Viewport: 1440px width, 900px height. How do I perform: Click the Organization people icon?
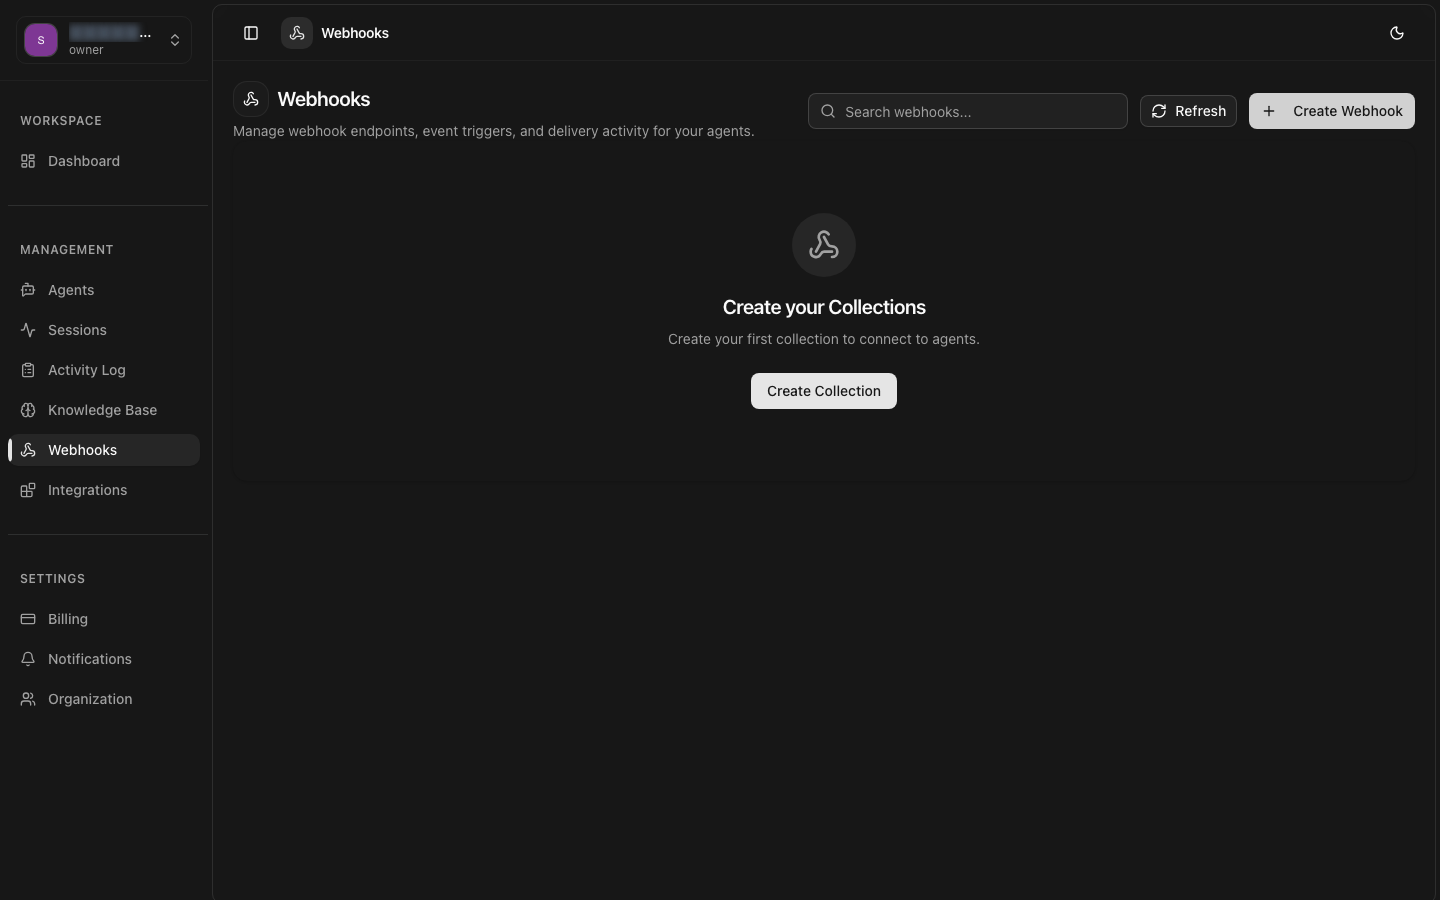[x=28, y=699]
